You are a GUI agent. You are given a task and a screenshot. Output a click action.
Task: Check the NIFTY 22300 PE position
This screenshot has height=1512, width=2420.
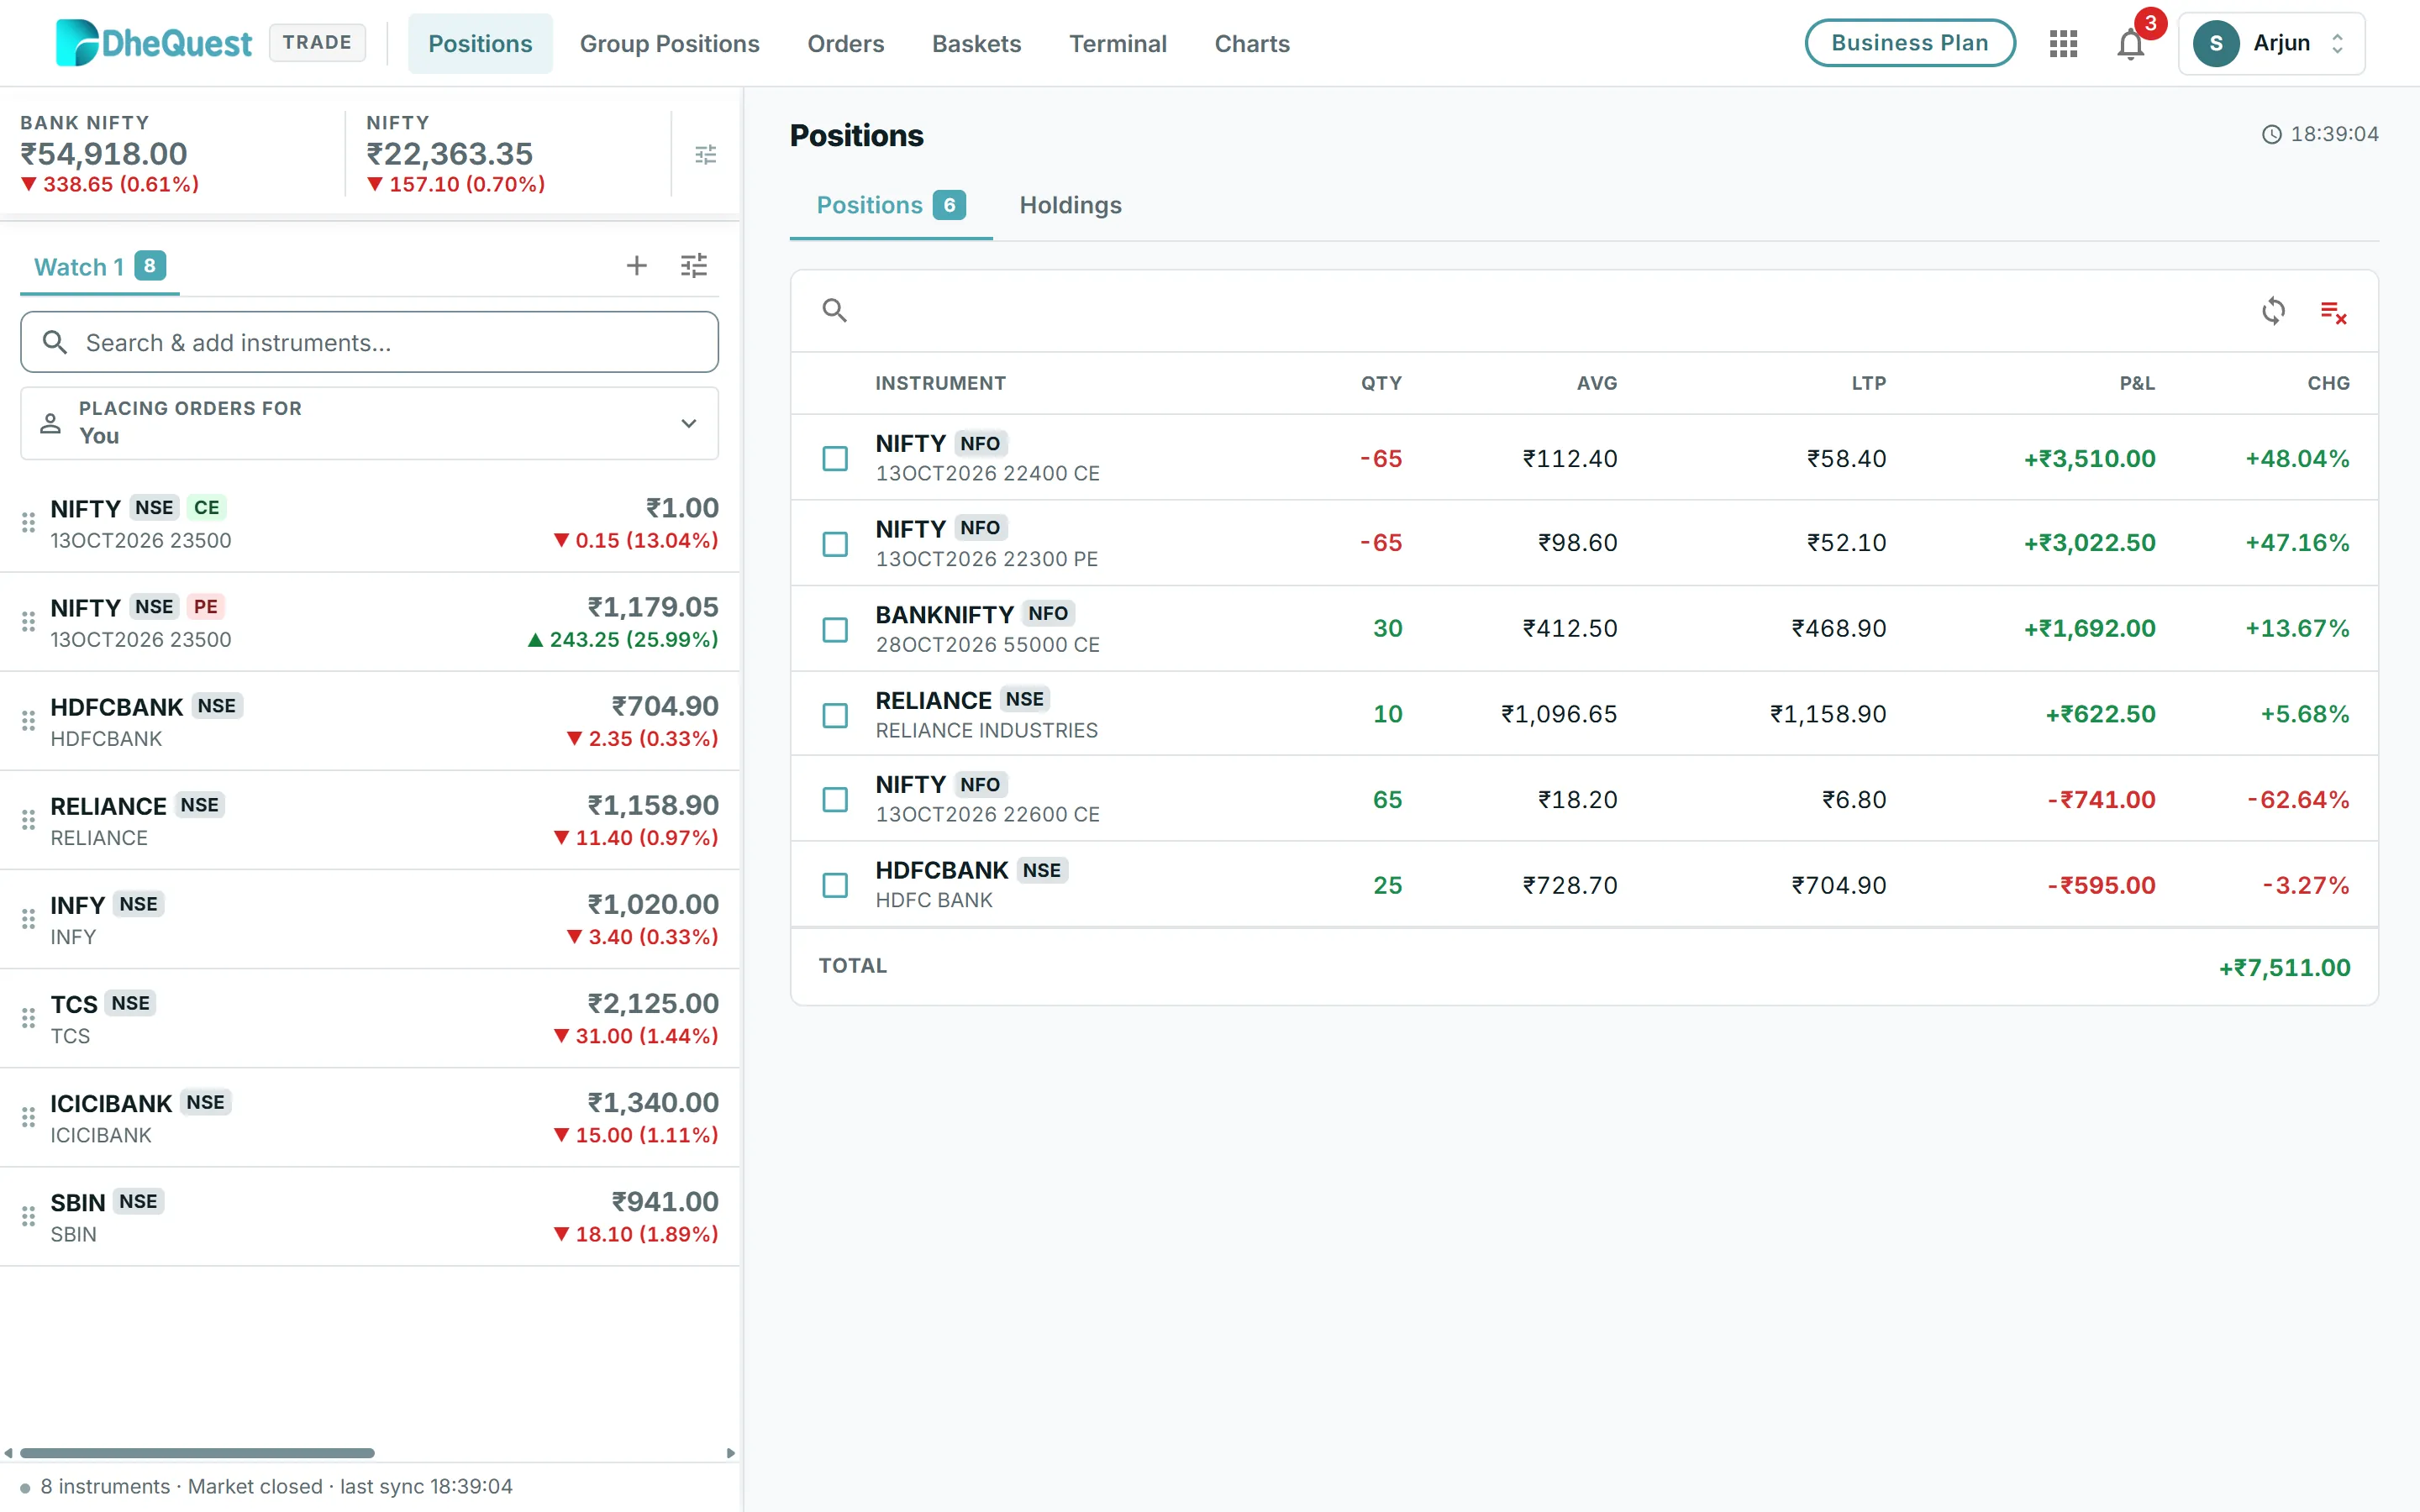point(835,543)
